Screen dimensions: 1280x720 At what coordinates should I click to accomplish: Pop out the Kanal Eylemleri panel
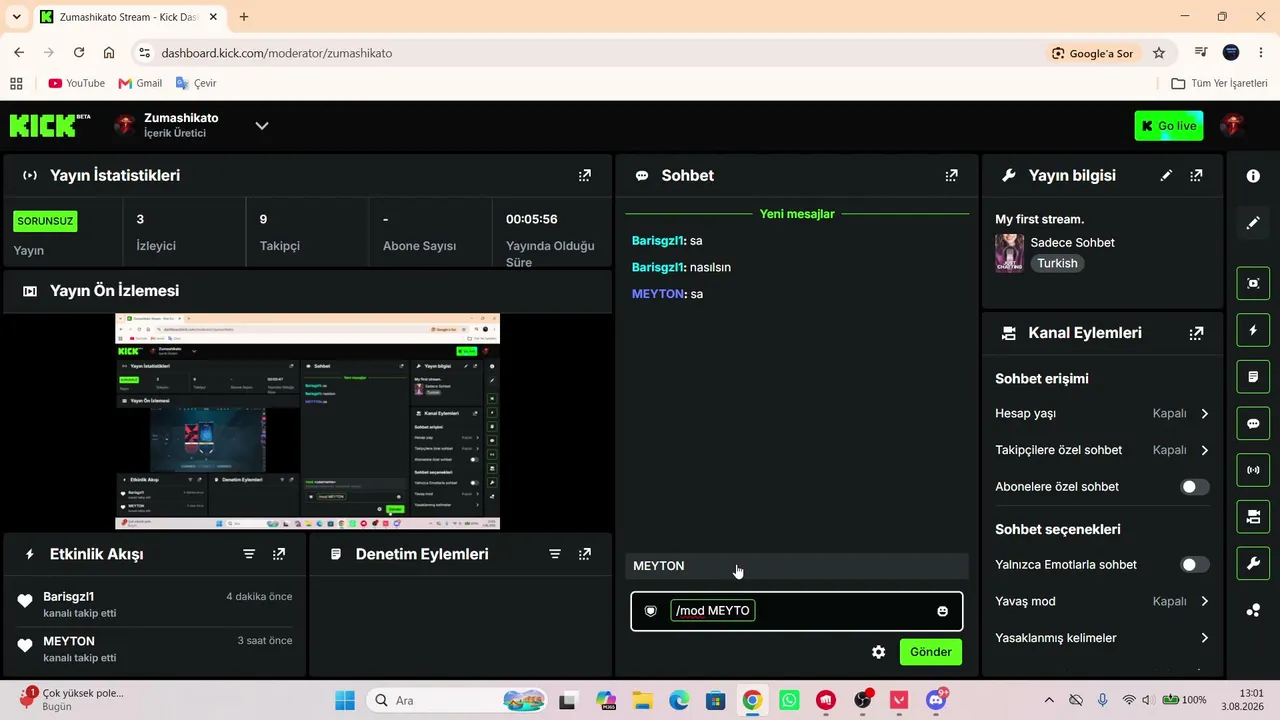1196,333
